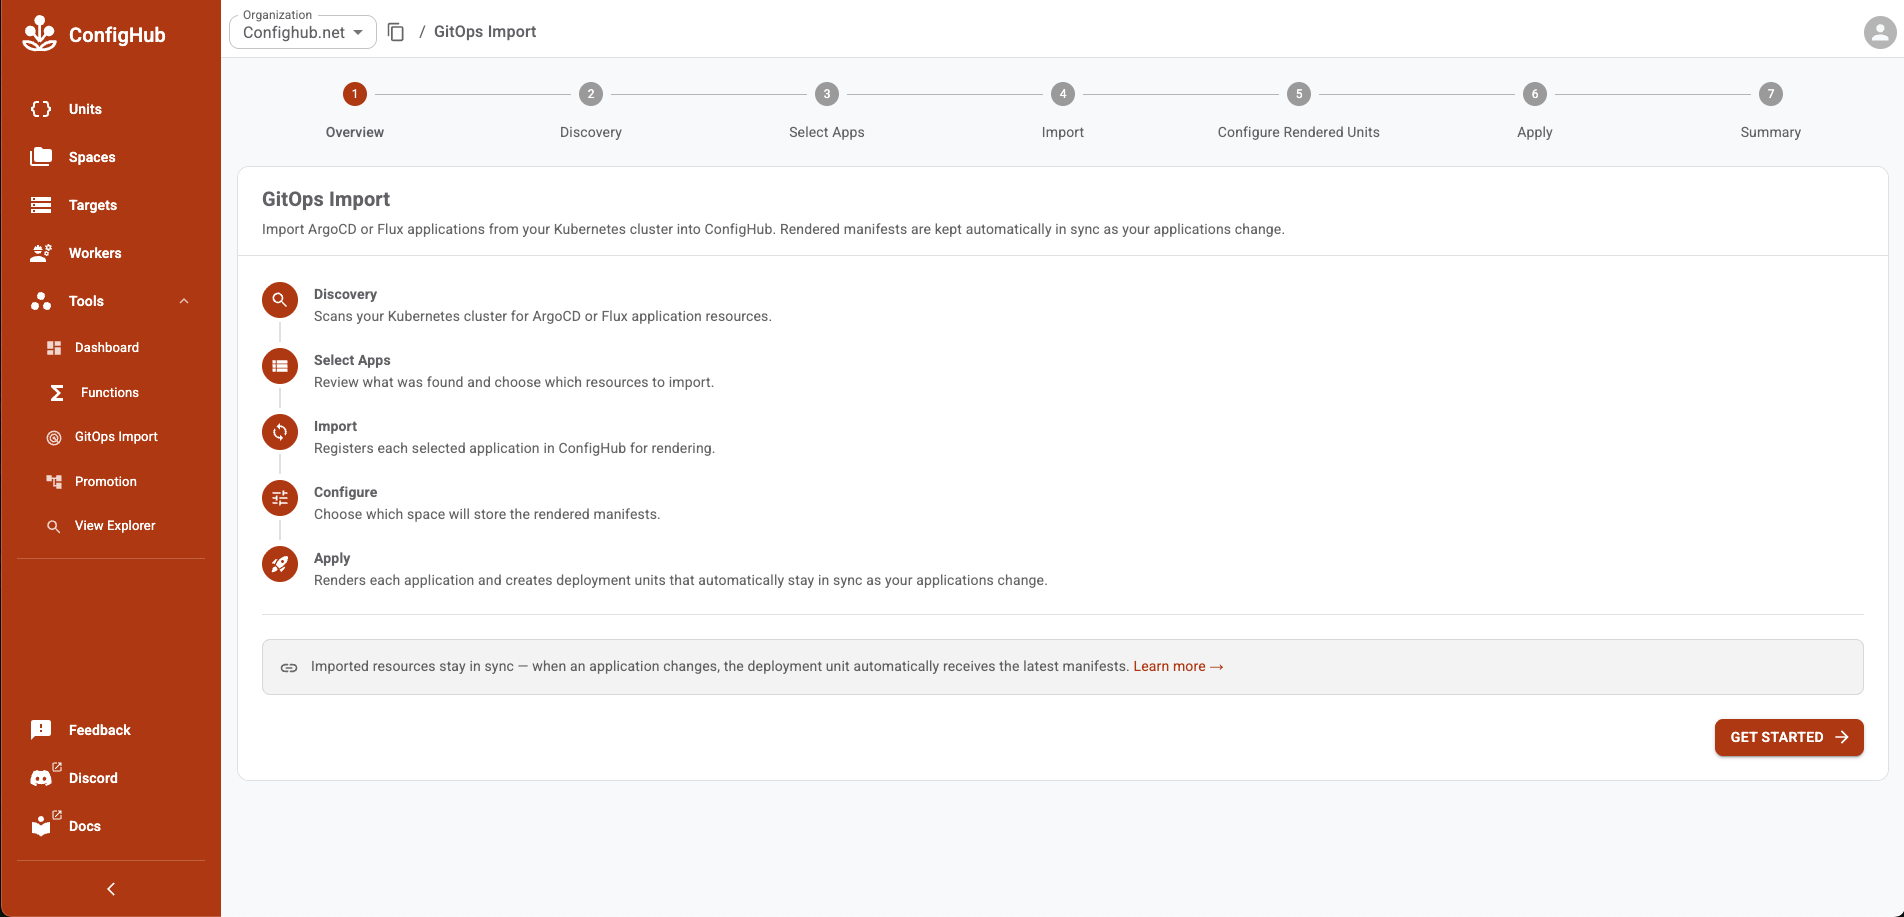Copy organization with the clipboard icon

pyautogui.click(x=396, y=32)
